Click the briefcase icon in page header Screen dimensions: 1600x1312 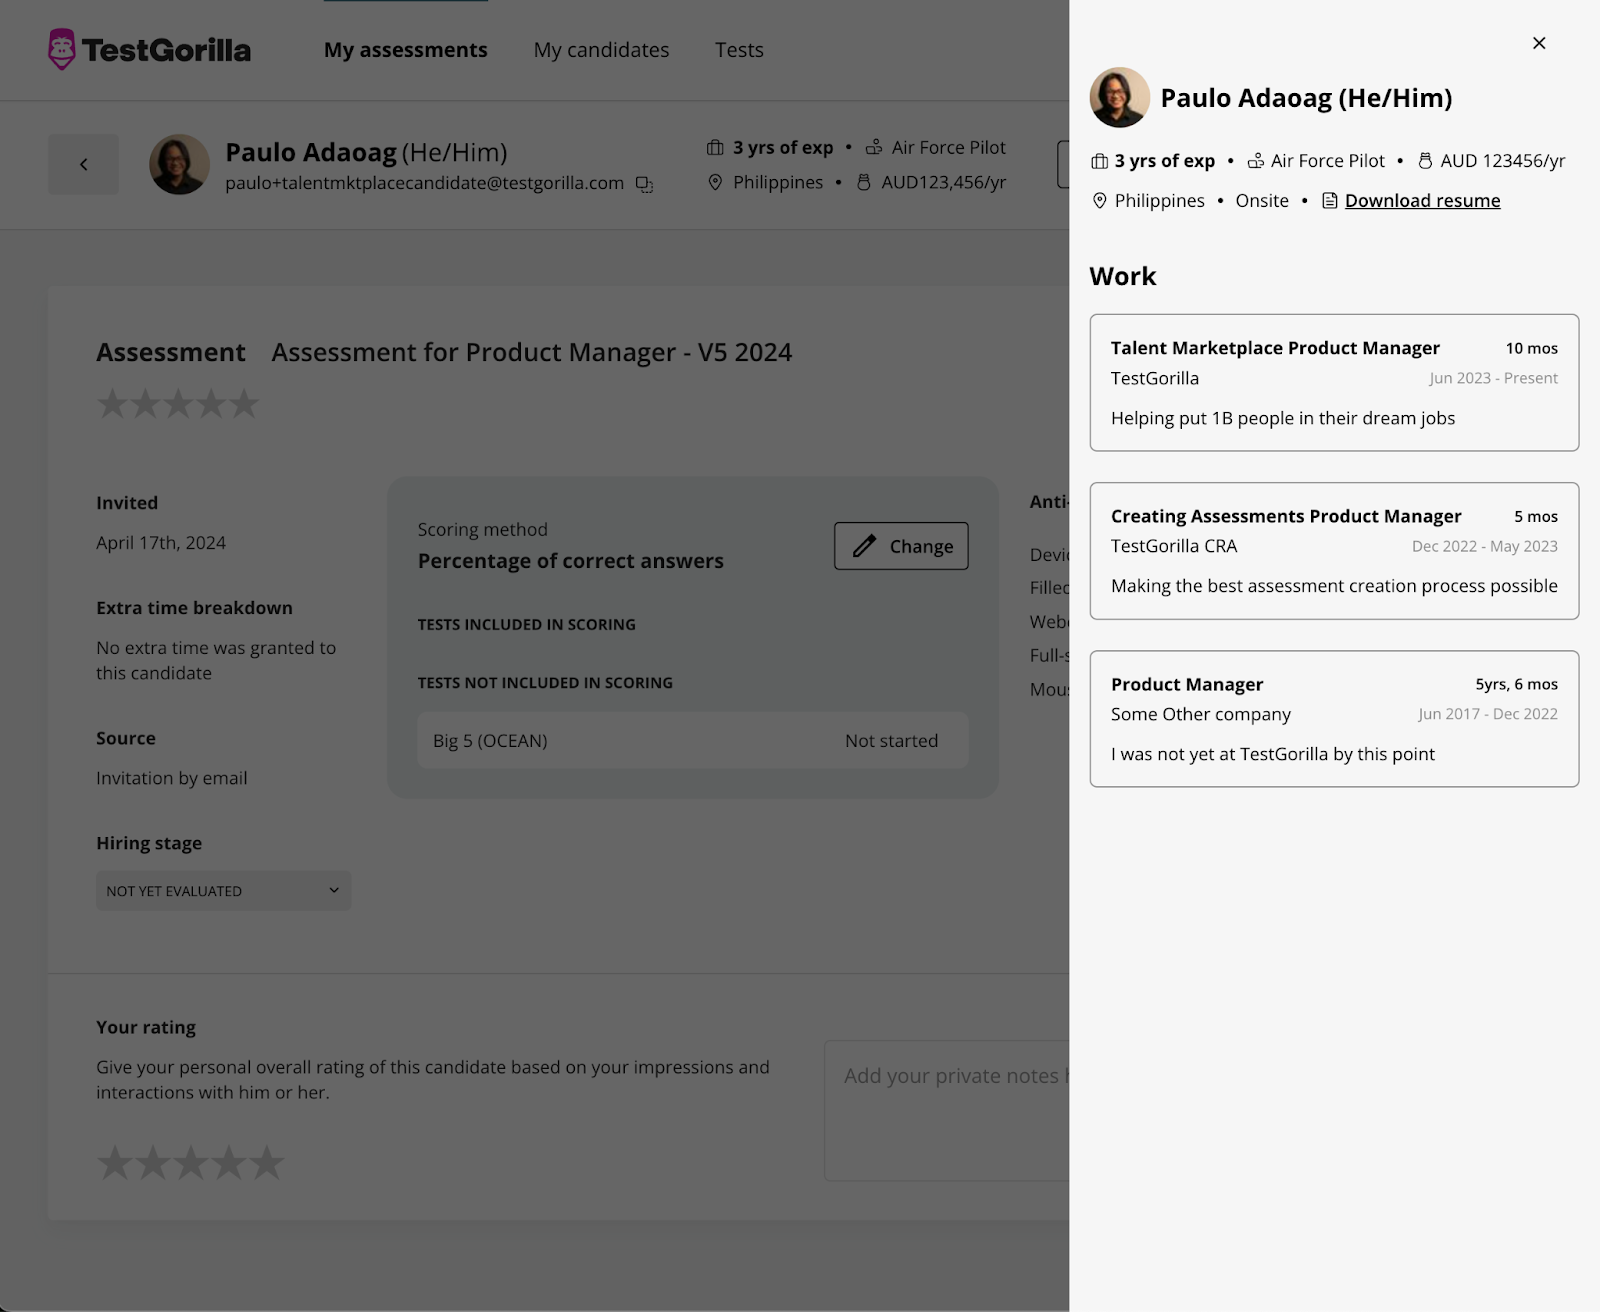pos(715,148)
